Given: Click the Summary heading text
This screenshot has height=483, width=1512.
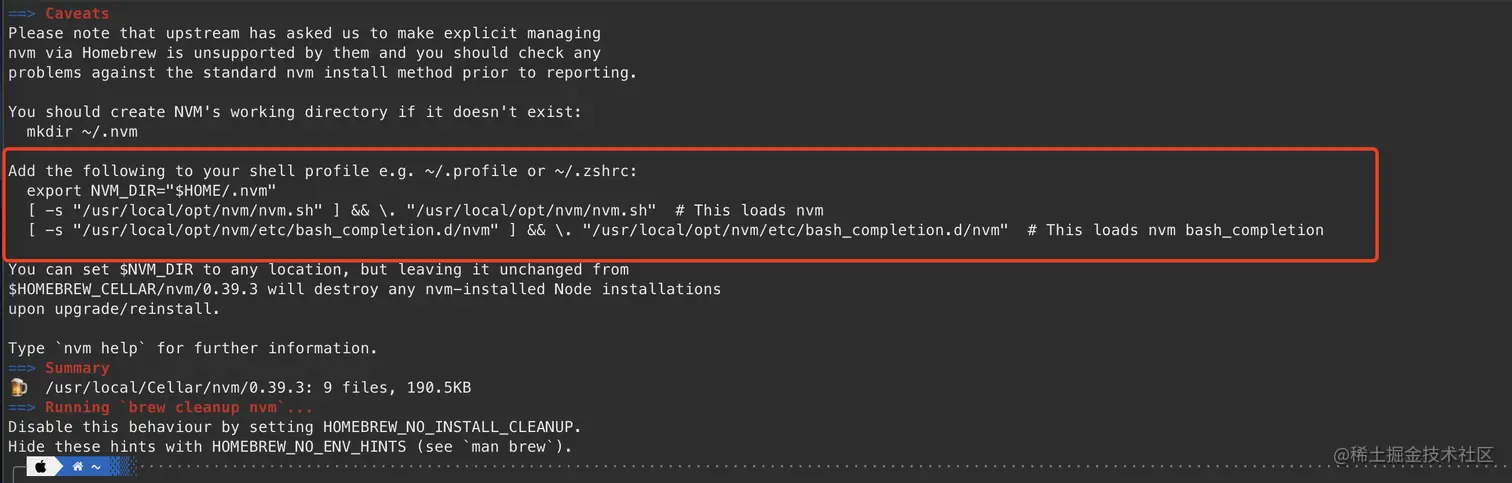Looking at the screenshot, I should 77,368.
